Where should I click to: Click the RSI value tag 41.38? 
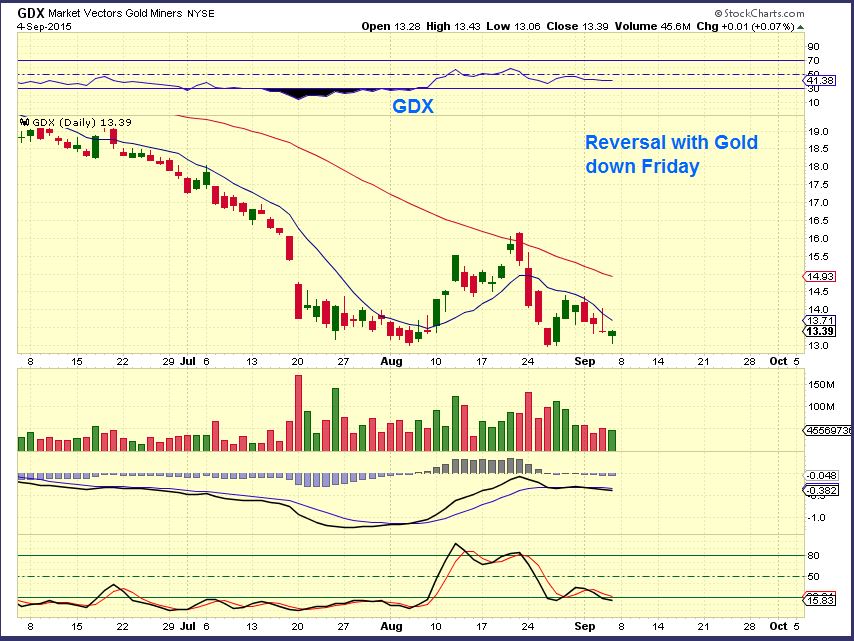(820, 81)
